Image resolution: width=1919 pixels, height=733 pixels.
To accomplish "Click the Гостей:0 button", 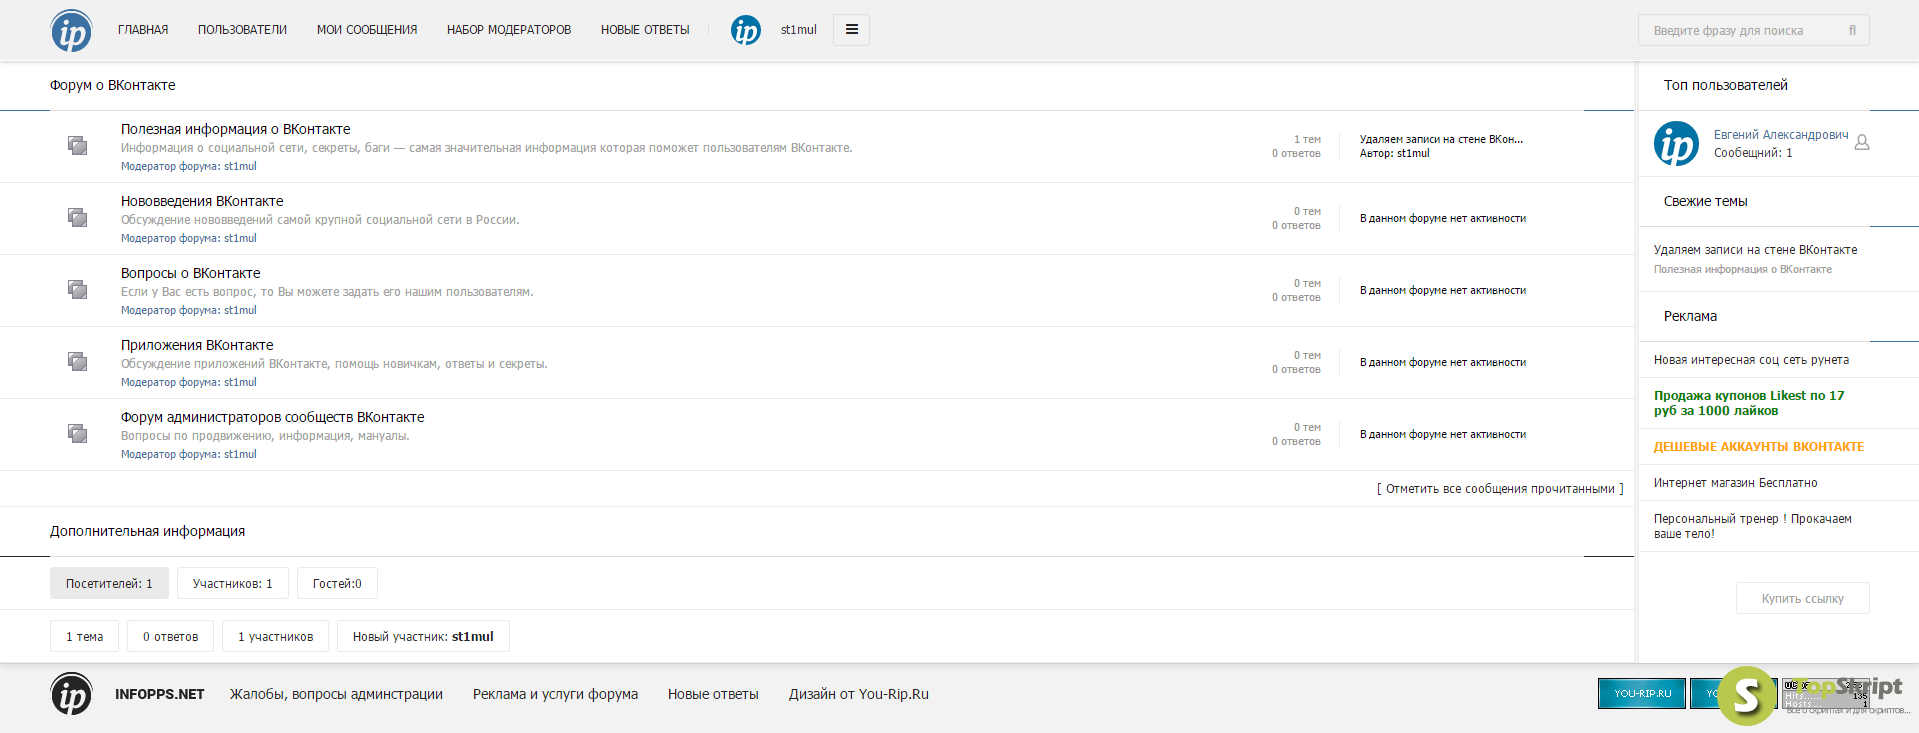I will (x=337, y=583).
